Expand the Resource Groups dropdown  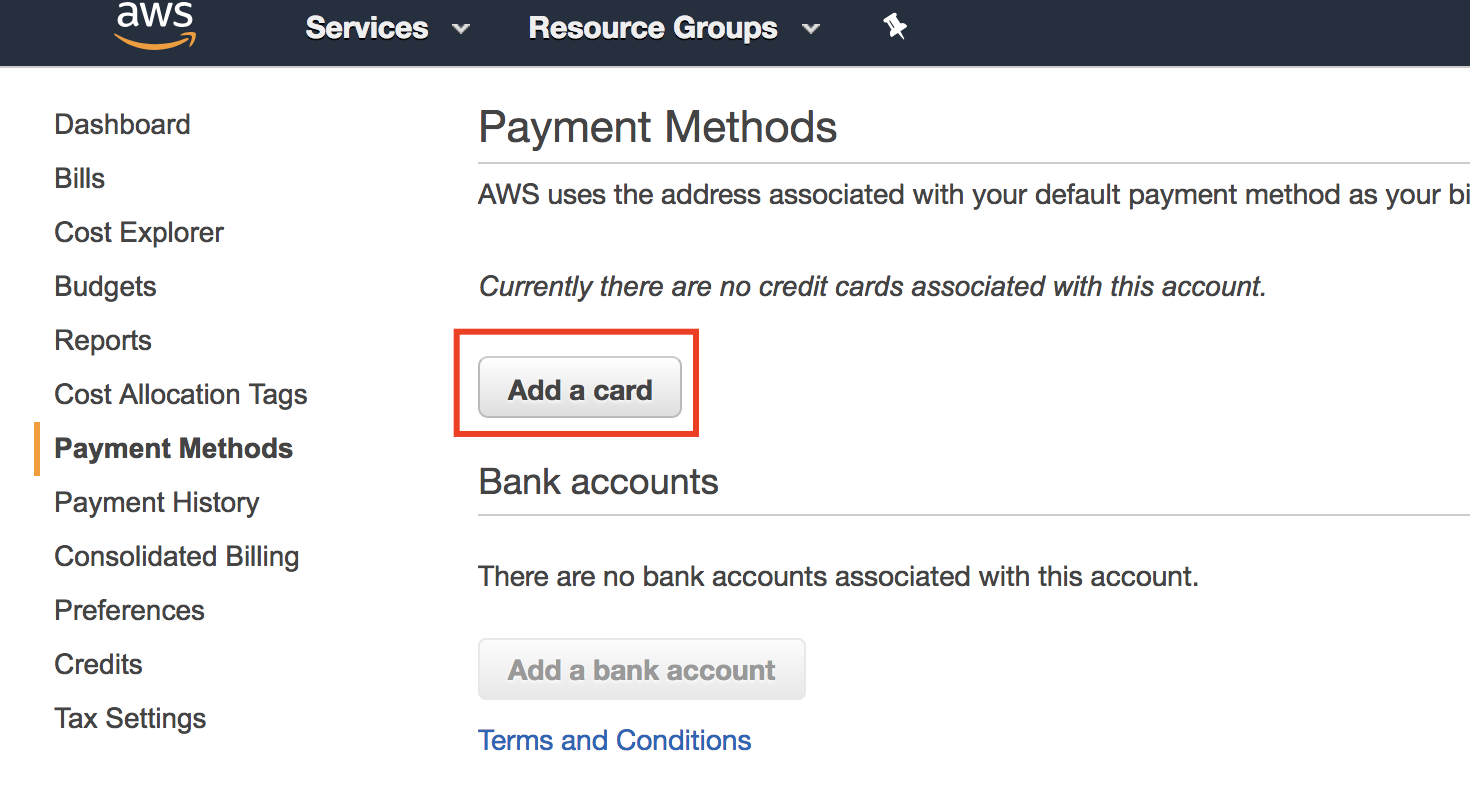click(x=673, y=28)
